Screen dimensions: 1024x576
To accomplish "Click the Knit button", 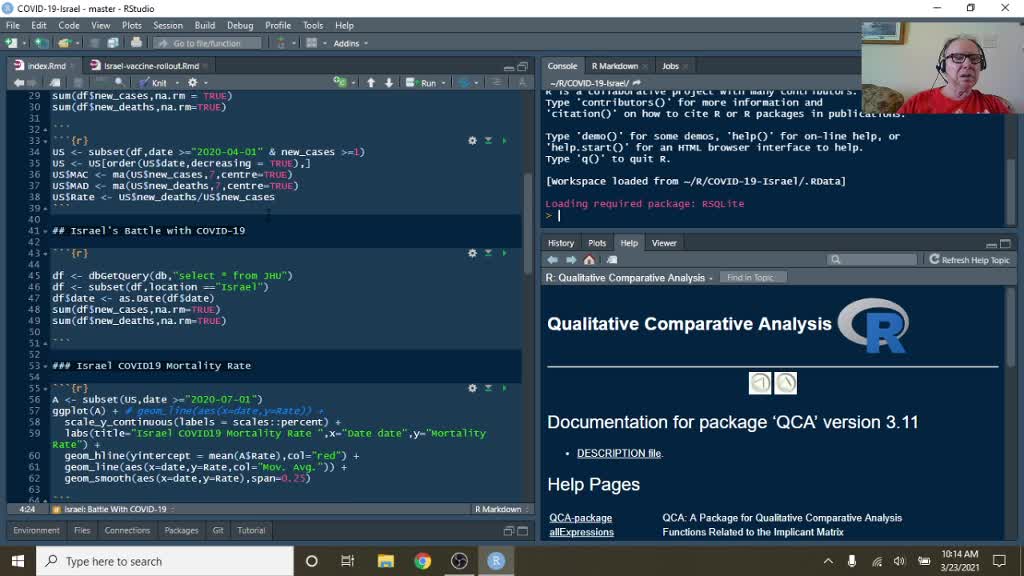I will pos(153,83).
